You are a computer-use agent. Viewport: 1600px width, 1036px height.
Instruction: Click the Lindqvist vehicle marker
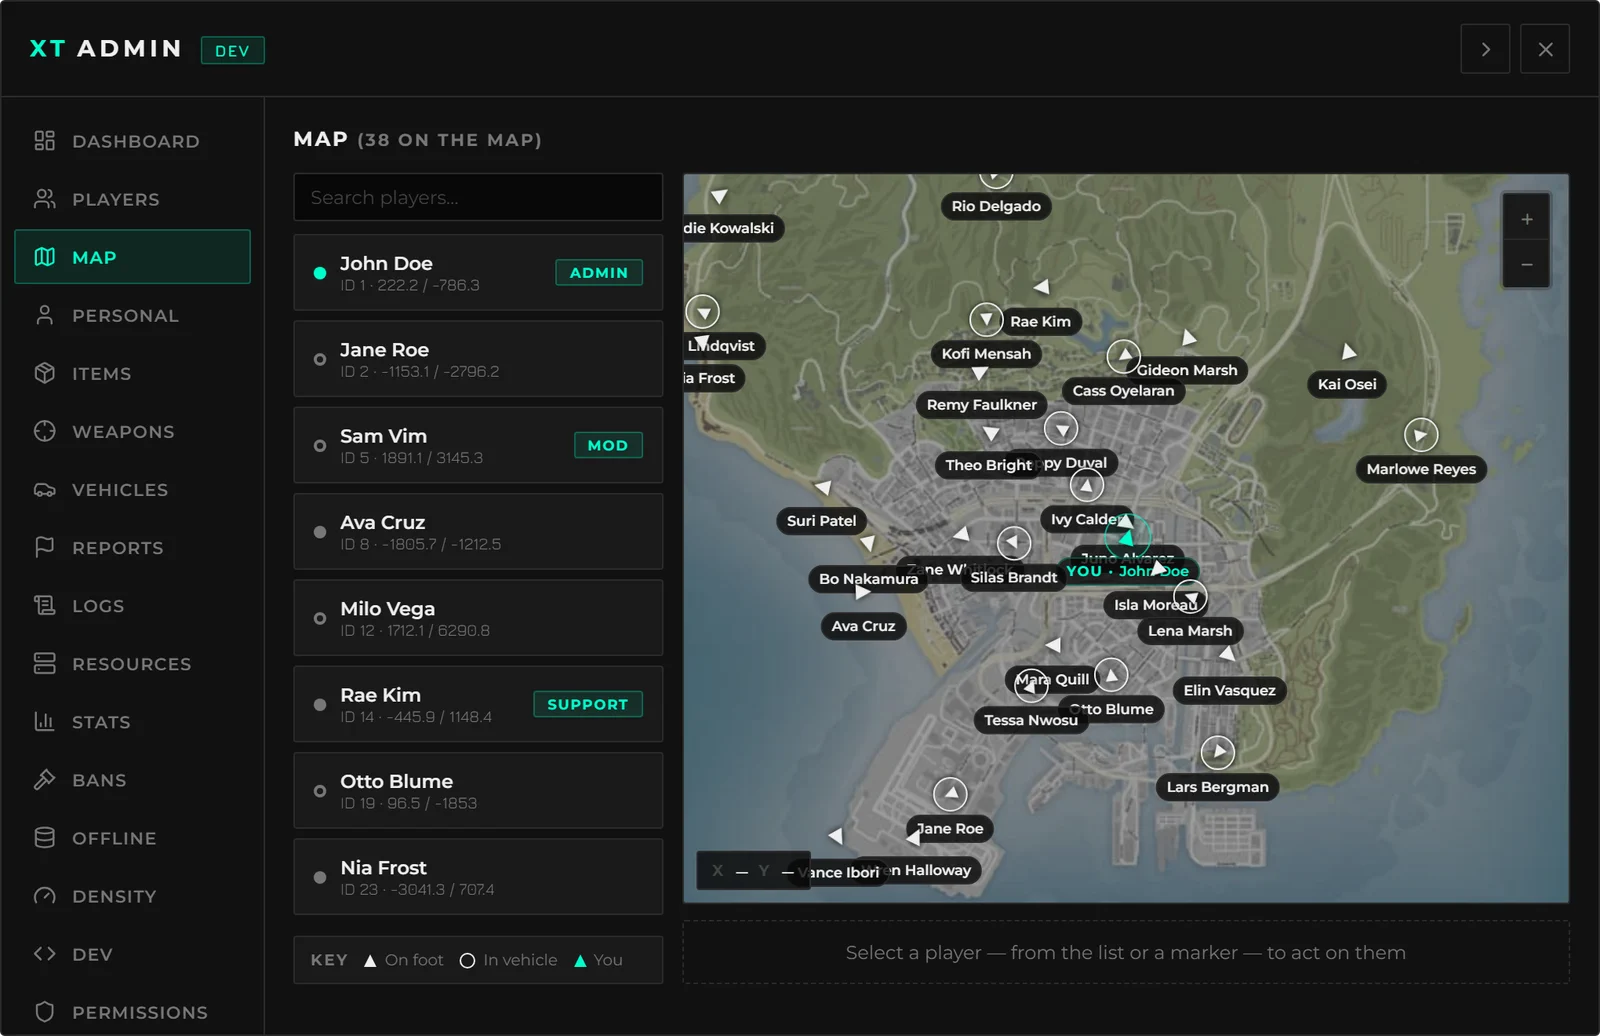tap(703, 312)
